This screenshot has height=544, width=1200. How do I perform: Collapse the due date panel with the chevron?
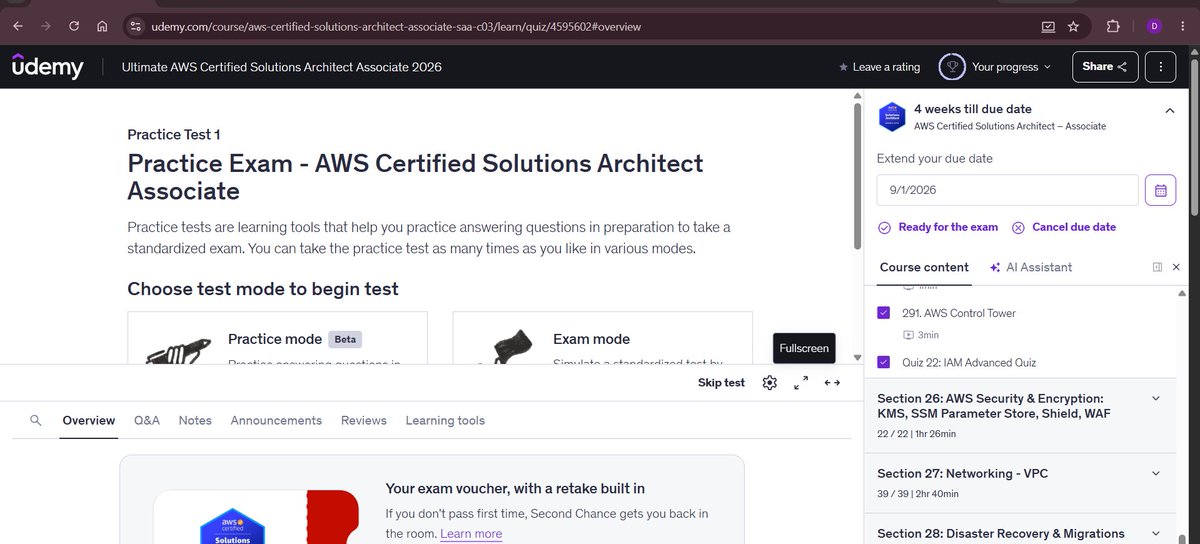[x=1170, y=110]
